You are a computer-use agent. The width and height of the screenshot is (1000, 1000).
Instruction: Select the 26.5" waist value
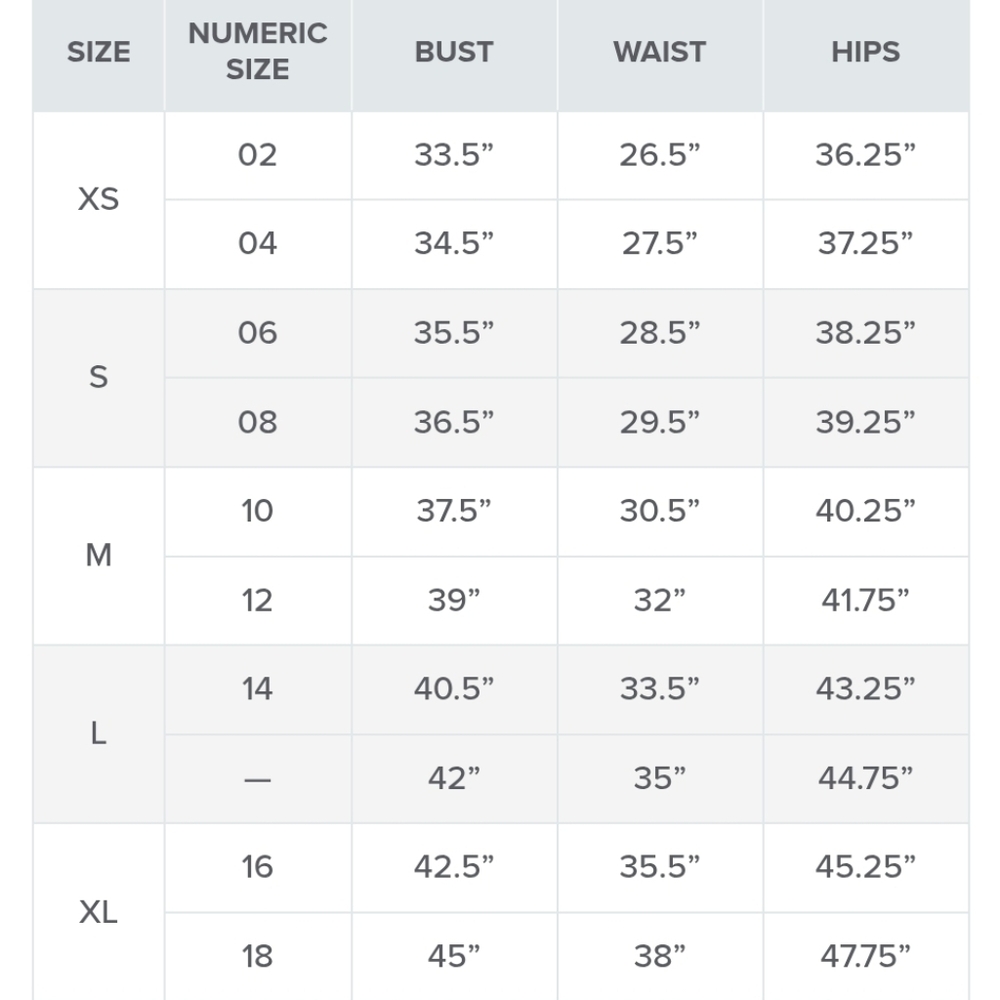click(x=659, y=155)
